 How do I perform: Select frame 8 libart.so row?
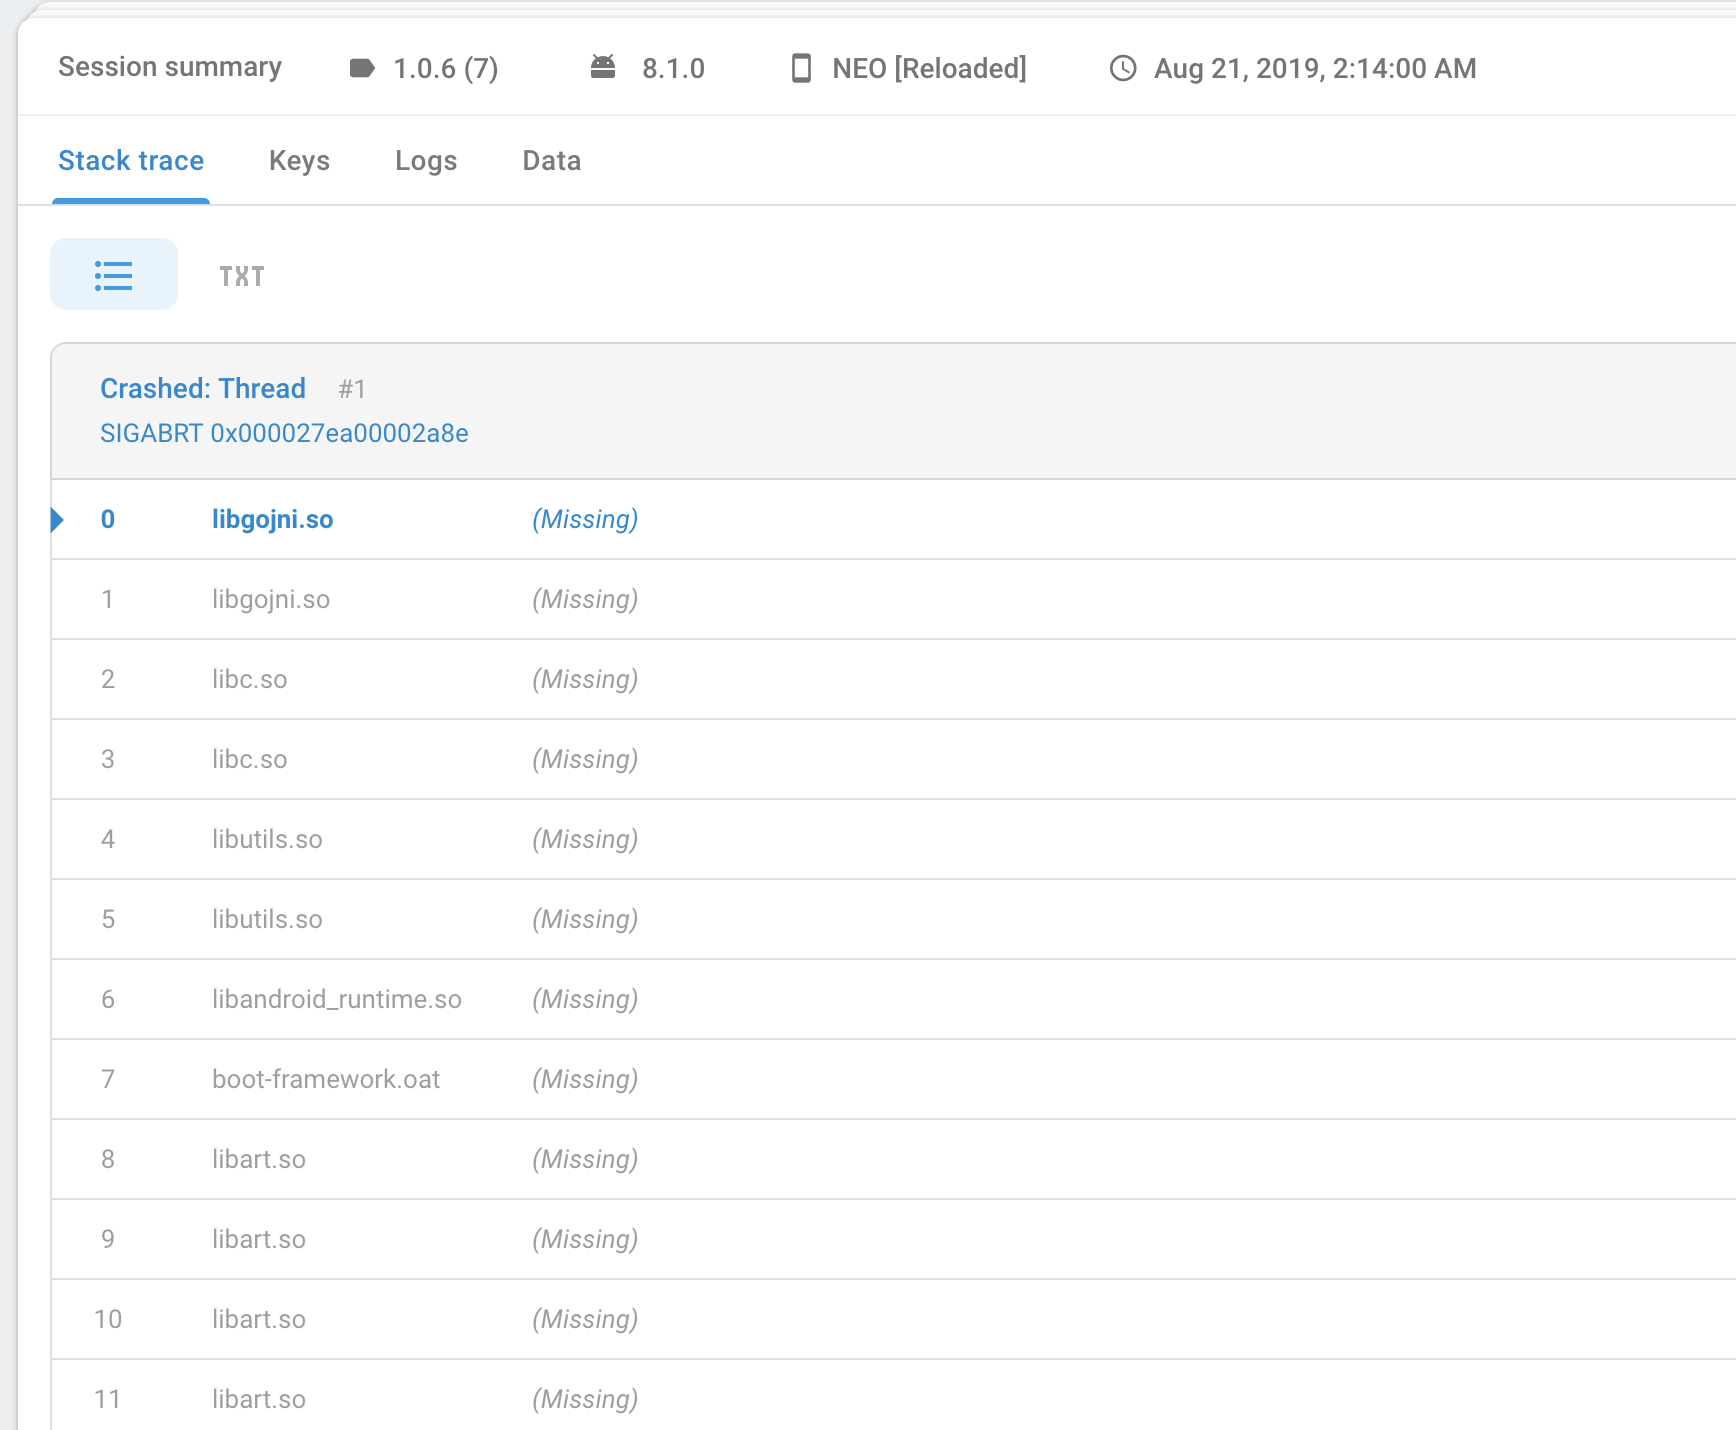[x=893, y=1159]
